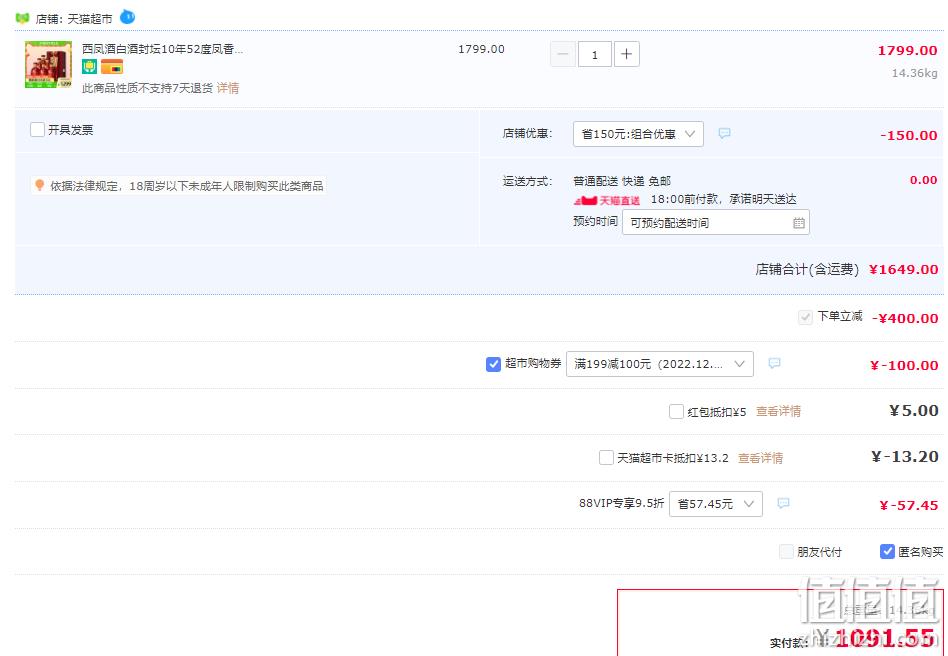Image resolution: width=948 pixels, height=656 pixels.
Task: Open product title 西凤酒白酒封坛10年52度凤香
Action: pos(163,49)
